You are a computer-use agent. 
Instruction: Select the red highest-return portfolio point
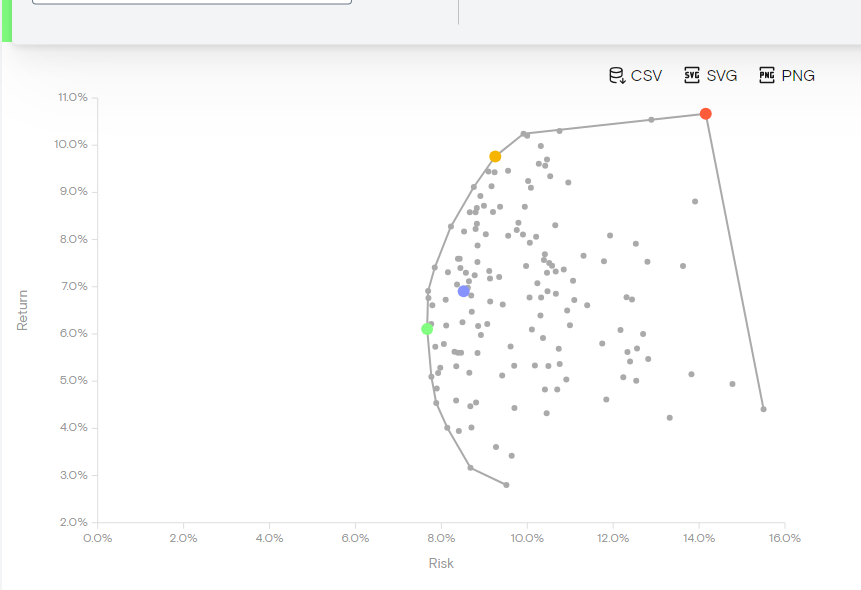706,114
